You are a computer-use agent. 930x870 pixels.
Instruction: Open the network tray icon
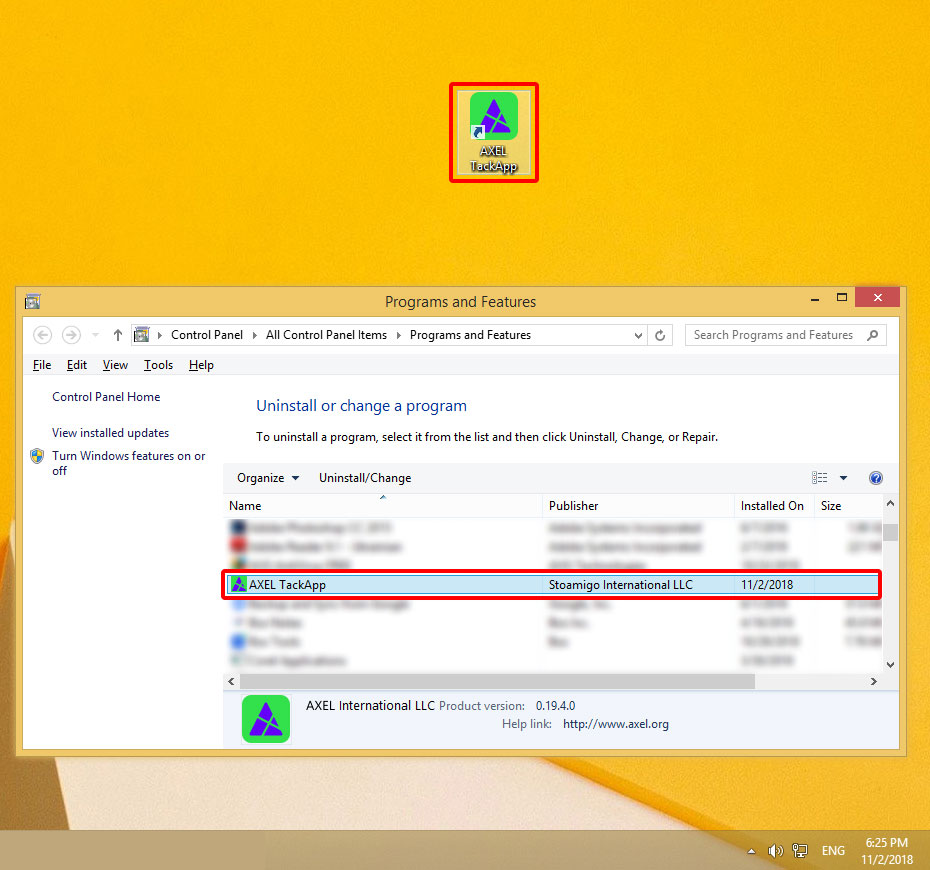click(800, 851)
